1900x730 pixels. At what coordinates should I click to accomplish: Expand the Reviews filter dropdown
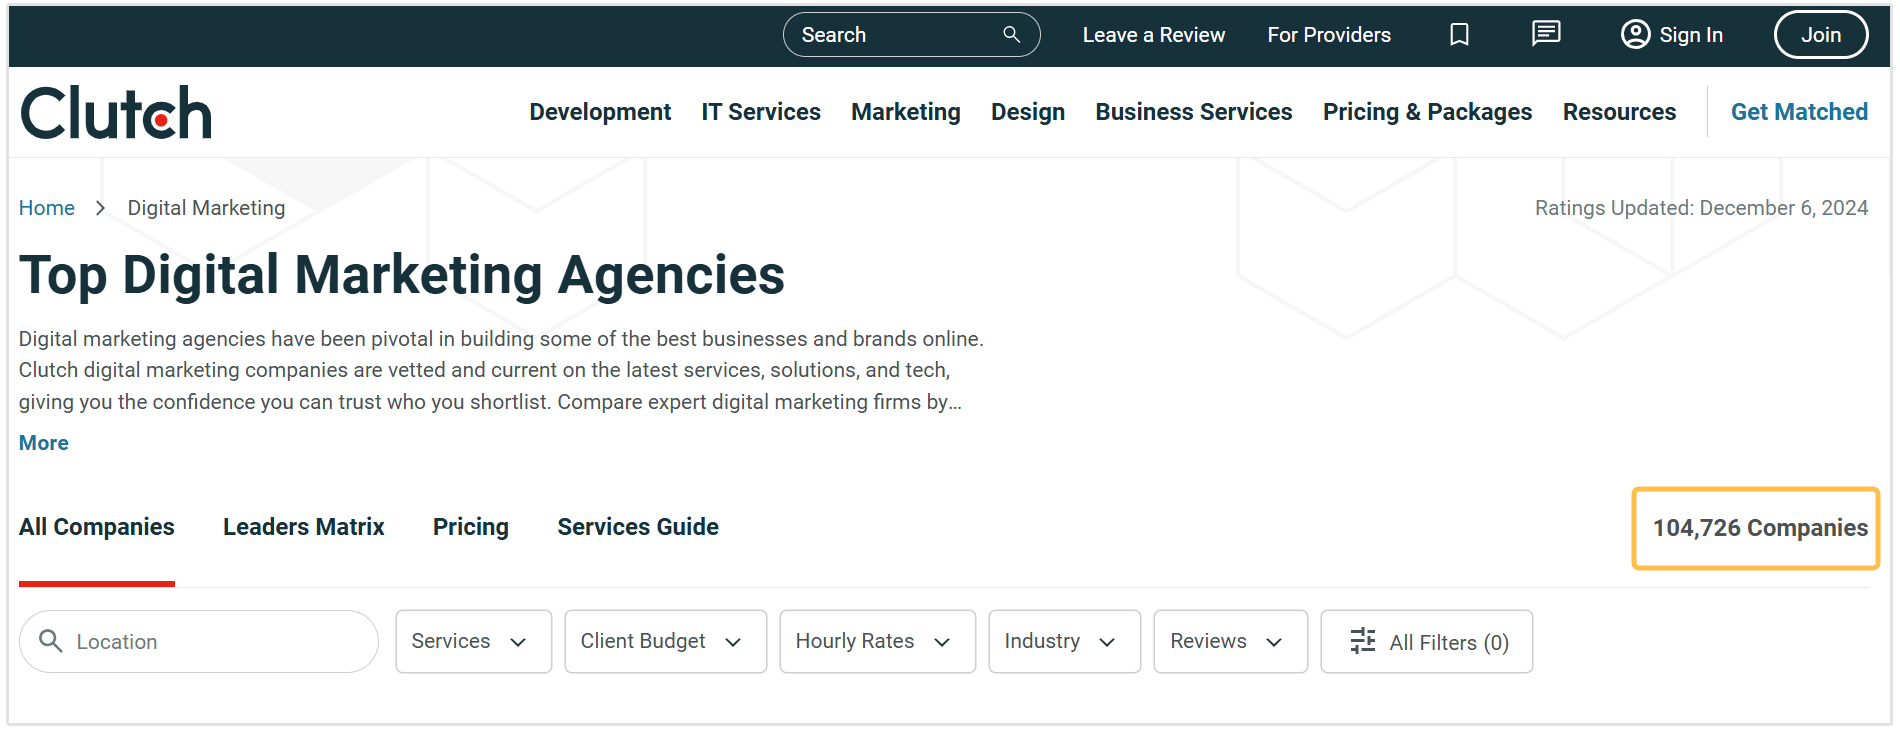[1231, 641]
